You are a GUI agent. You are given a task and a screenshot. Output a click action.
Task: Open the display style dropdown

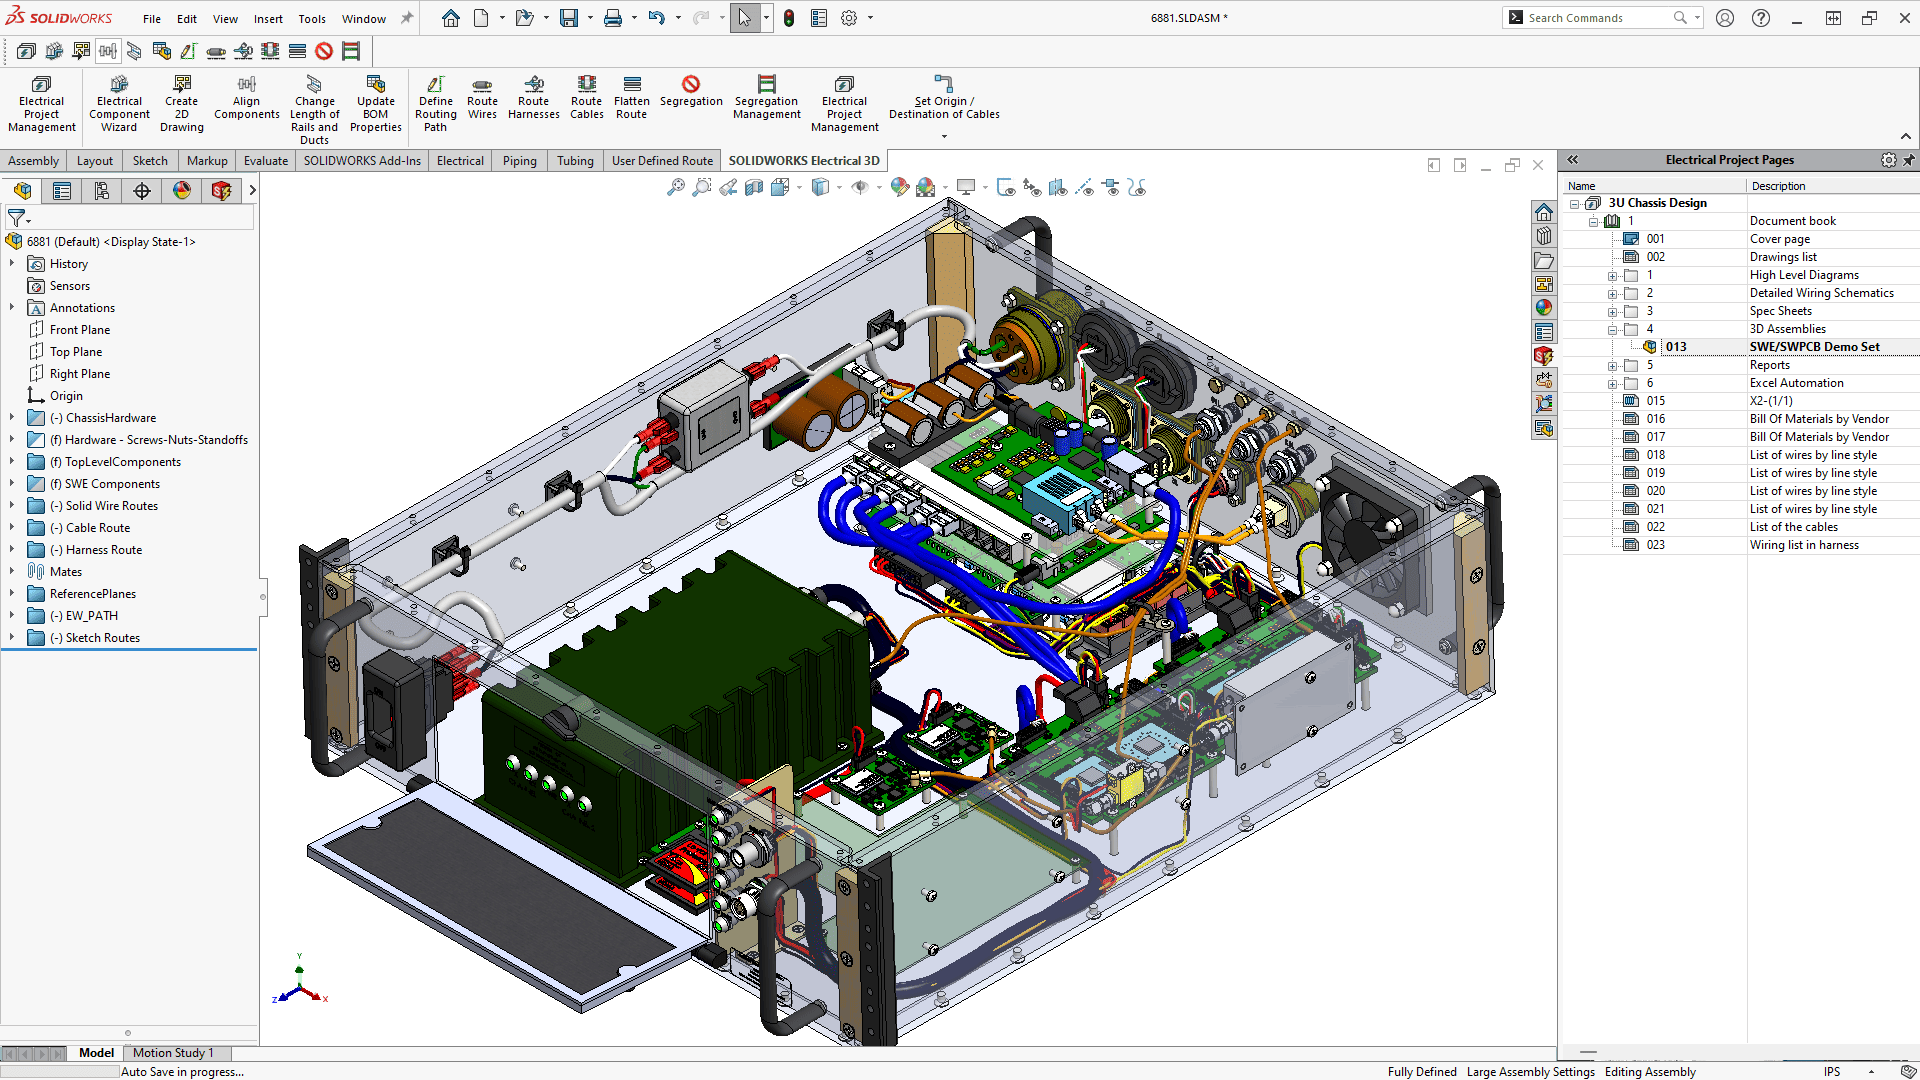coord(838,187)
